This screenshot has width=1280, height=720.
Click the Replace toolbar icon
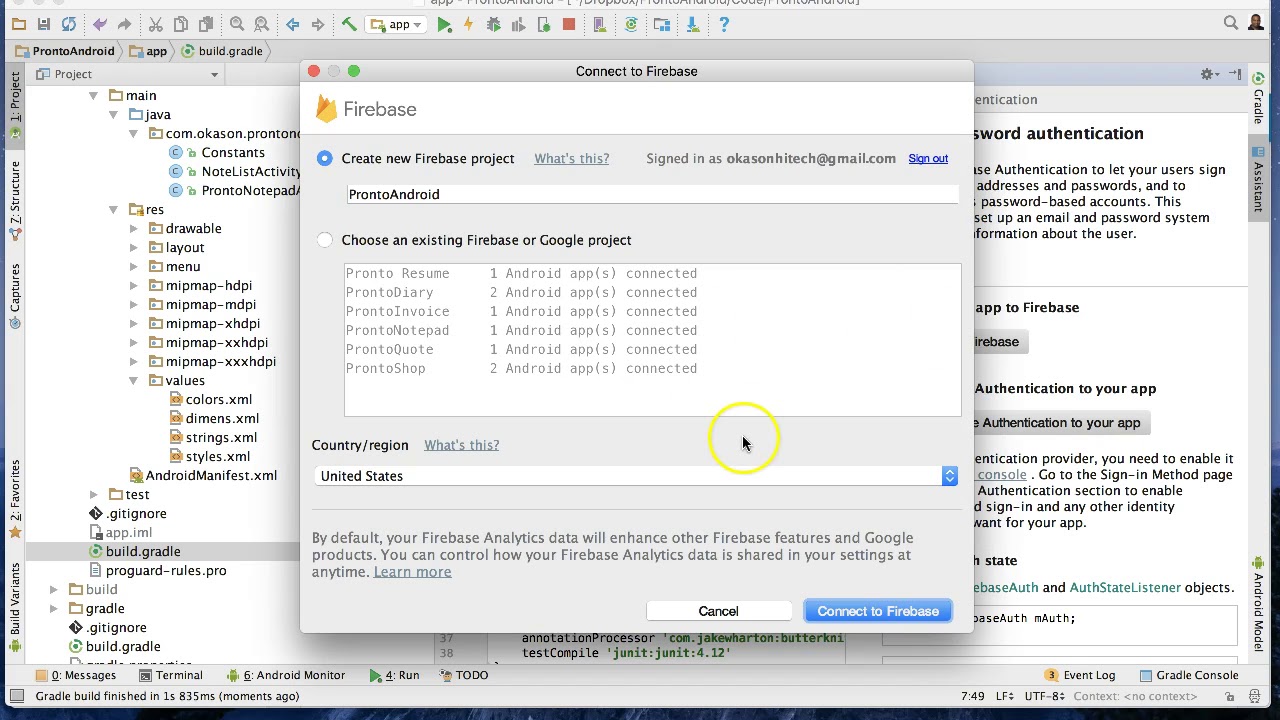(x=261, y=24)
